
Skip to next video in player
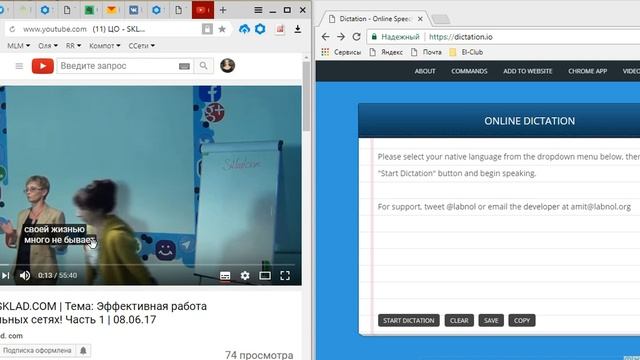[x=5, y=276]
